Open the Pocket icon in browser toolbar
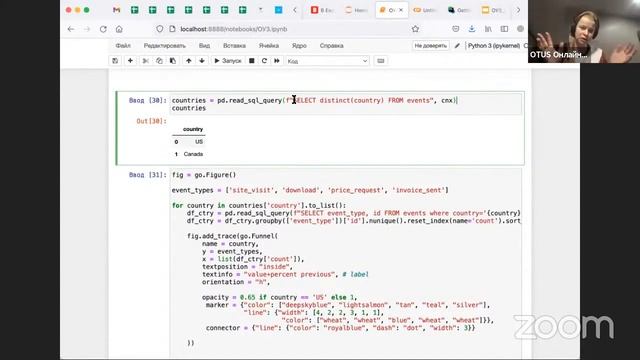The image size is (640, 360). point(456,29)
